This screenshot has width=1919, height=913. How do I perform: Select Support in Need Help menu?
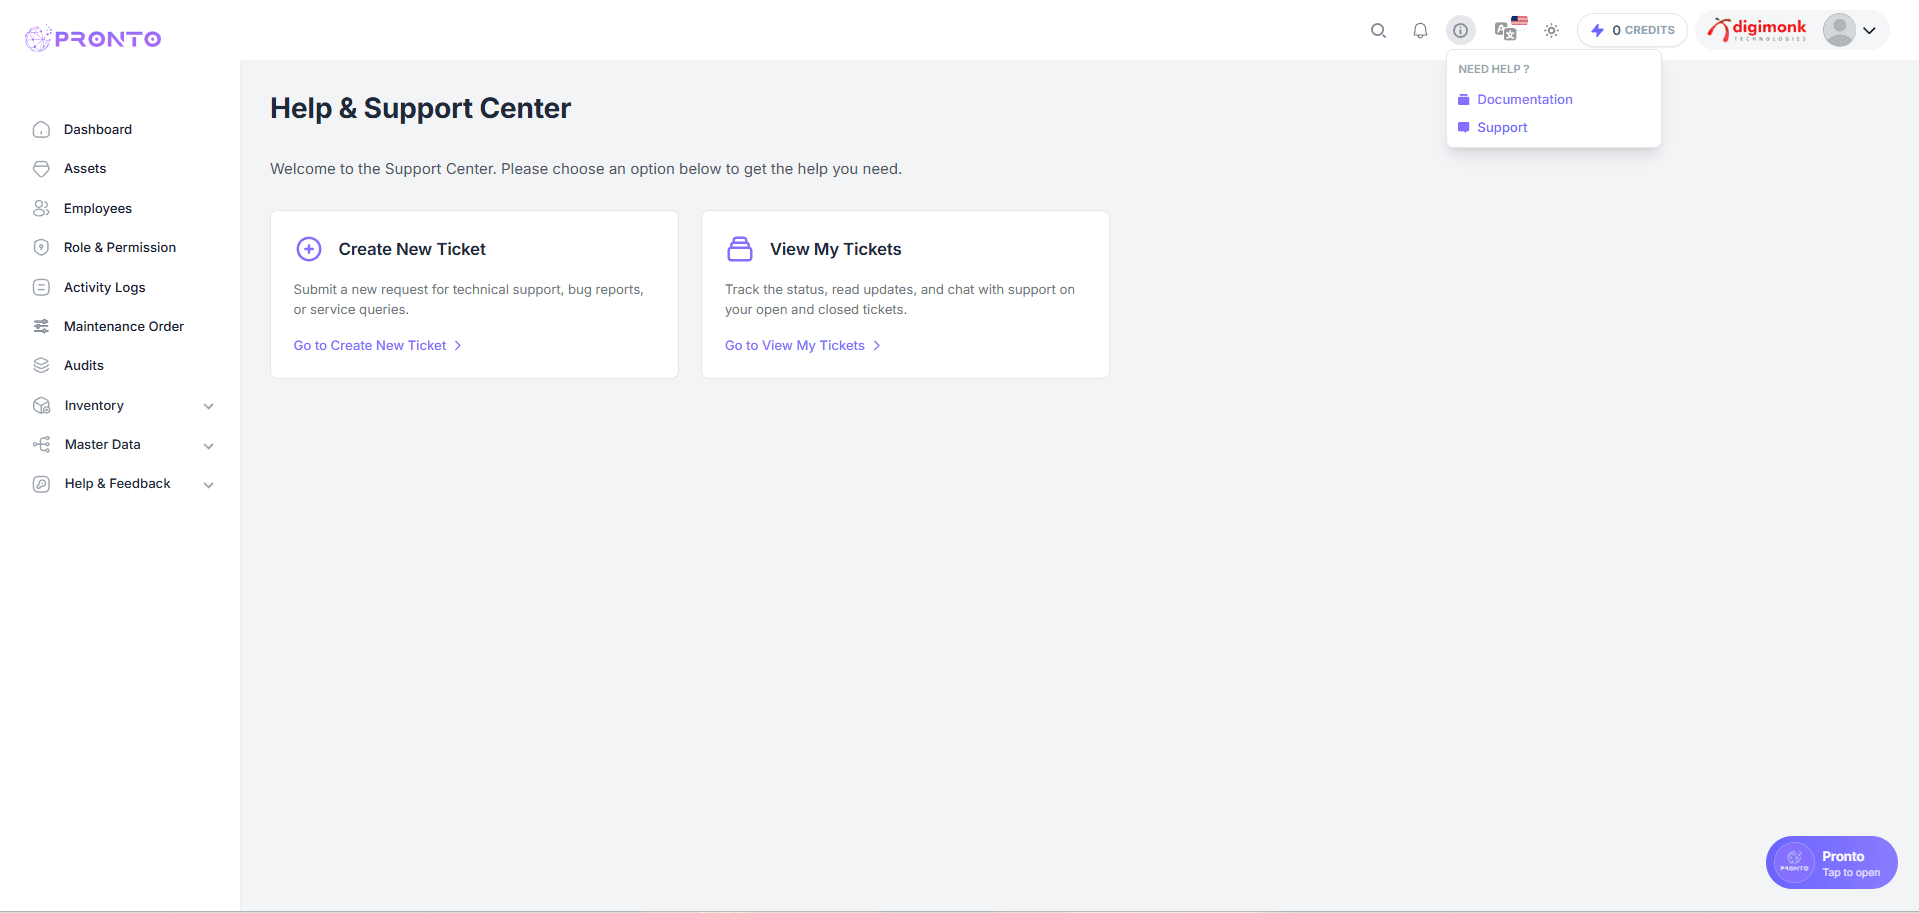[1501, 127]
